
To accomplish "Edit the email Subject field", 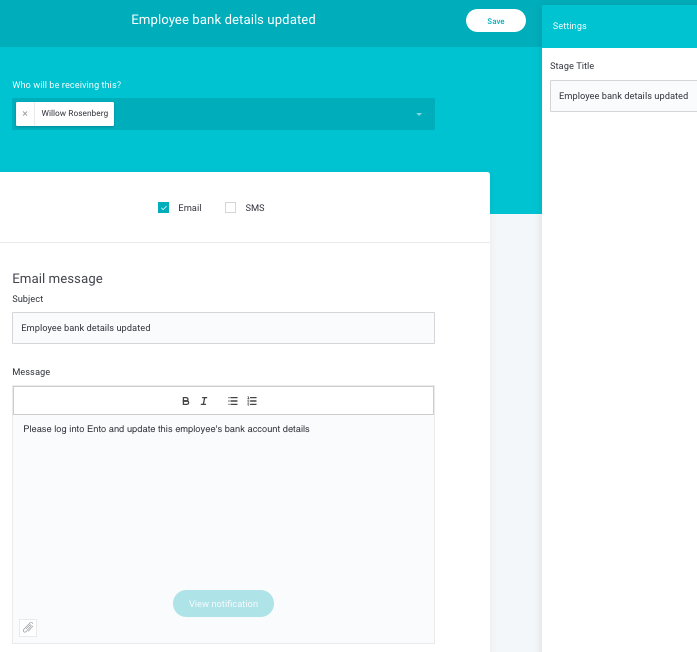I will pos(223,328).
